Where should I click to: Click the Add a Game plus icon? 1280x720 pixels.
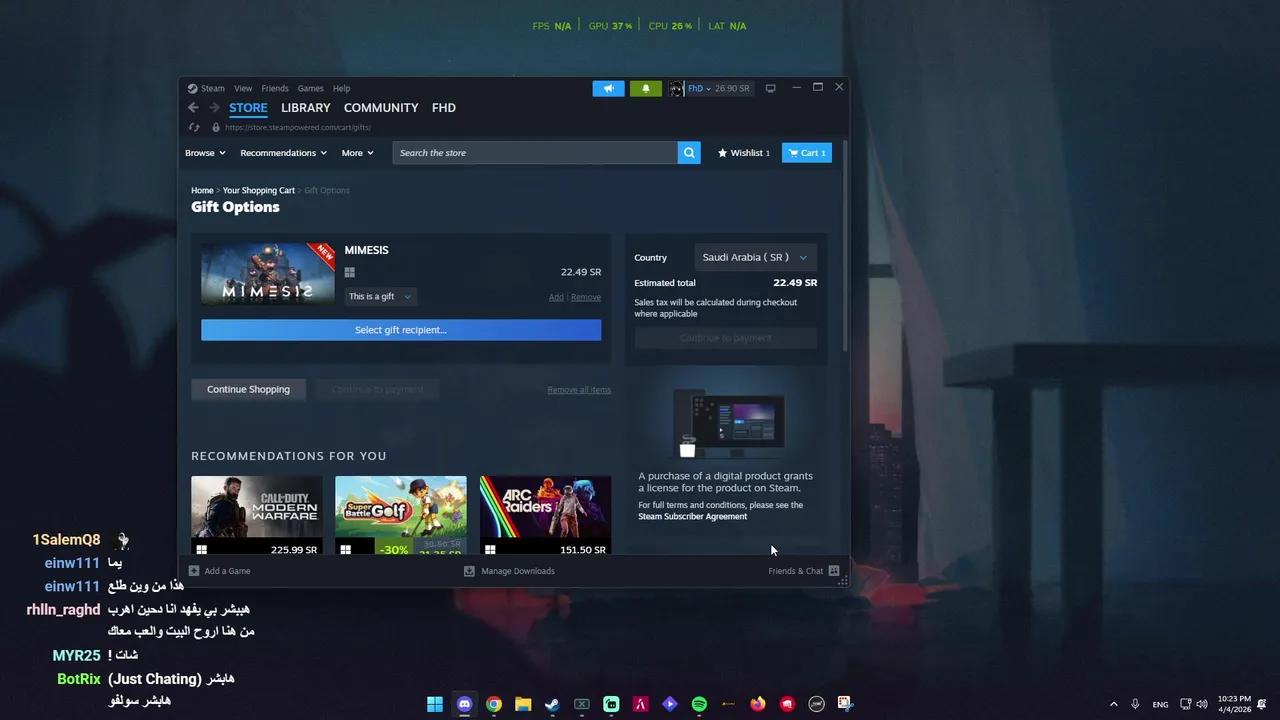[194, 571]
